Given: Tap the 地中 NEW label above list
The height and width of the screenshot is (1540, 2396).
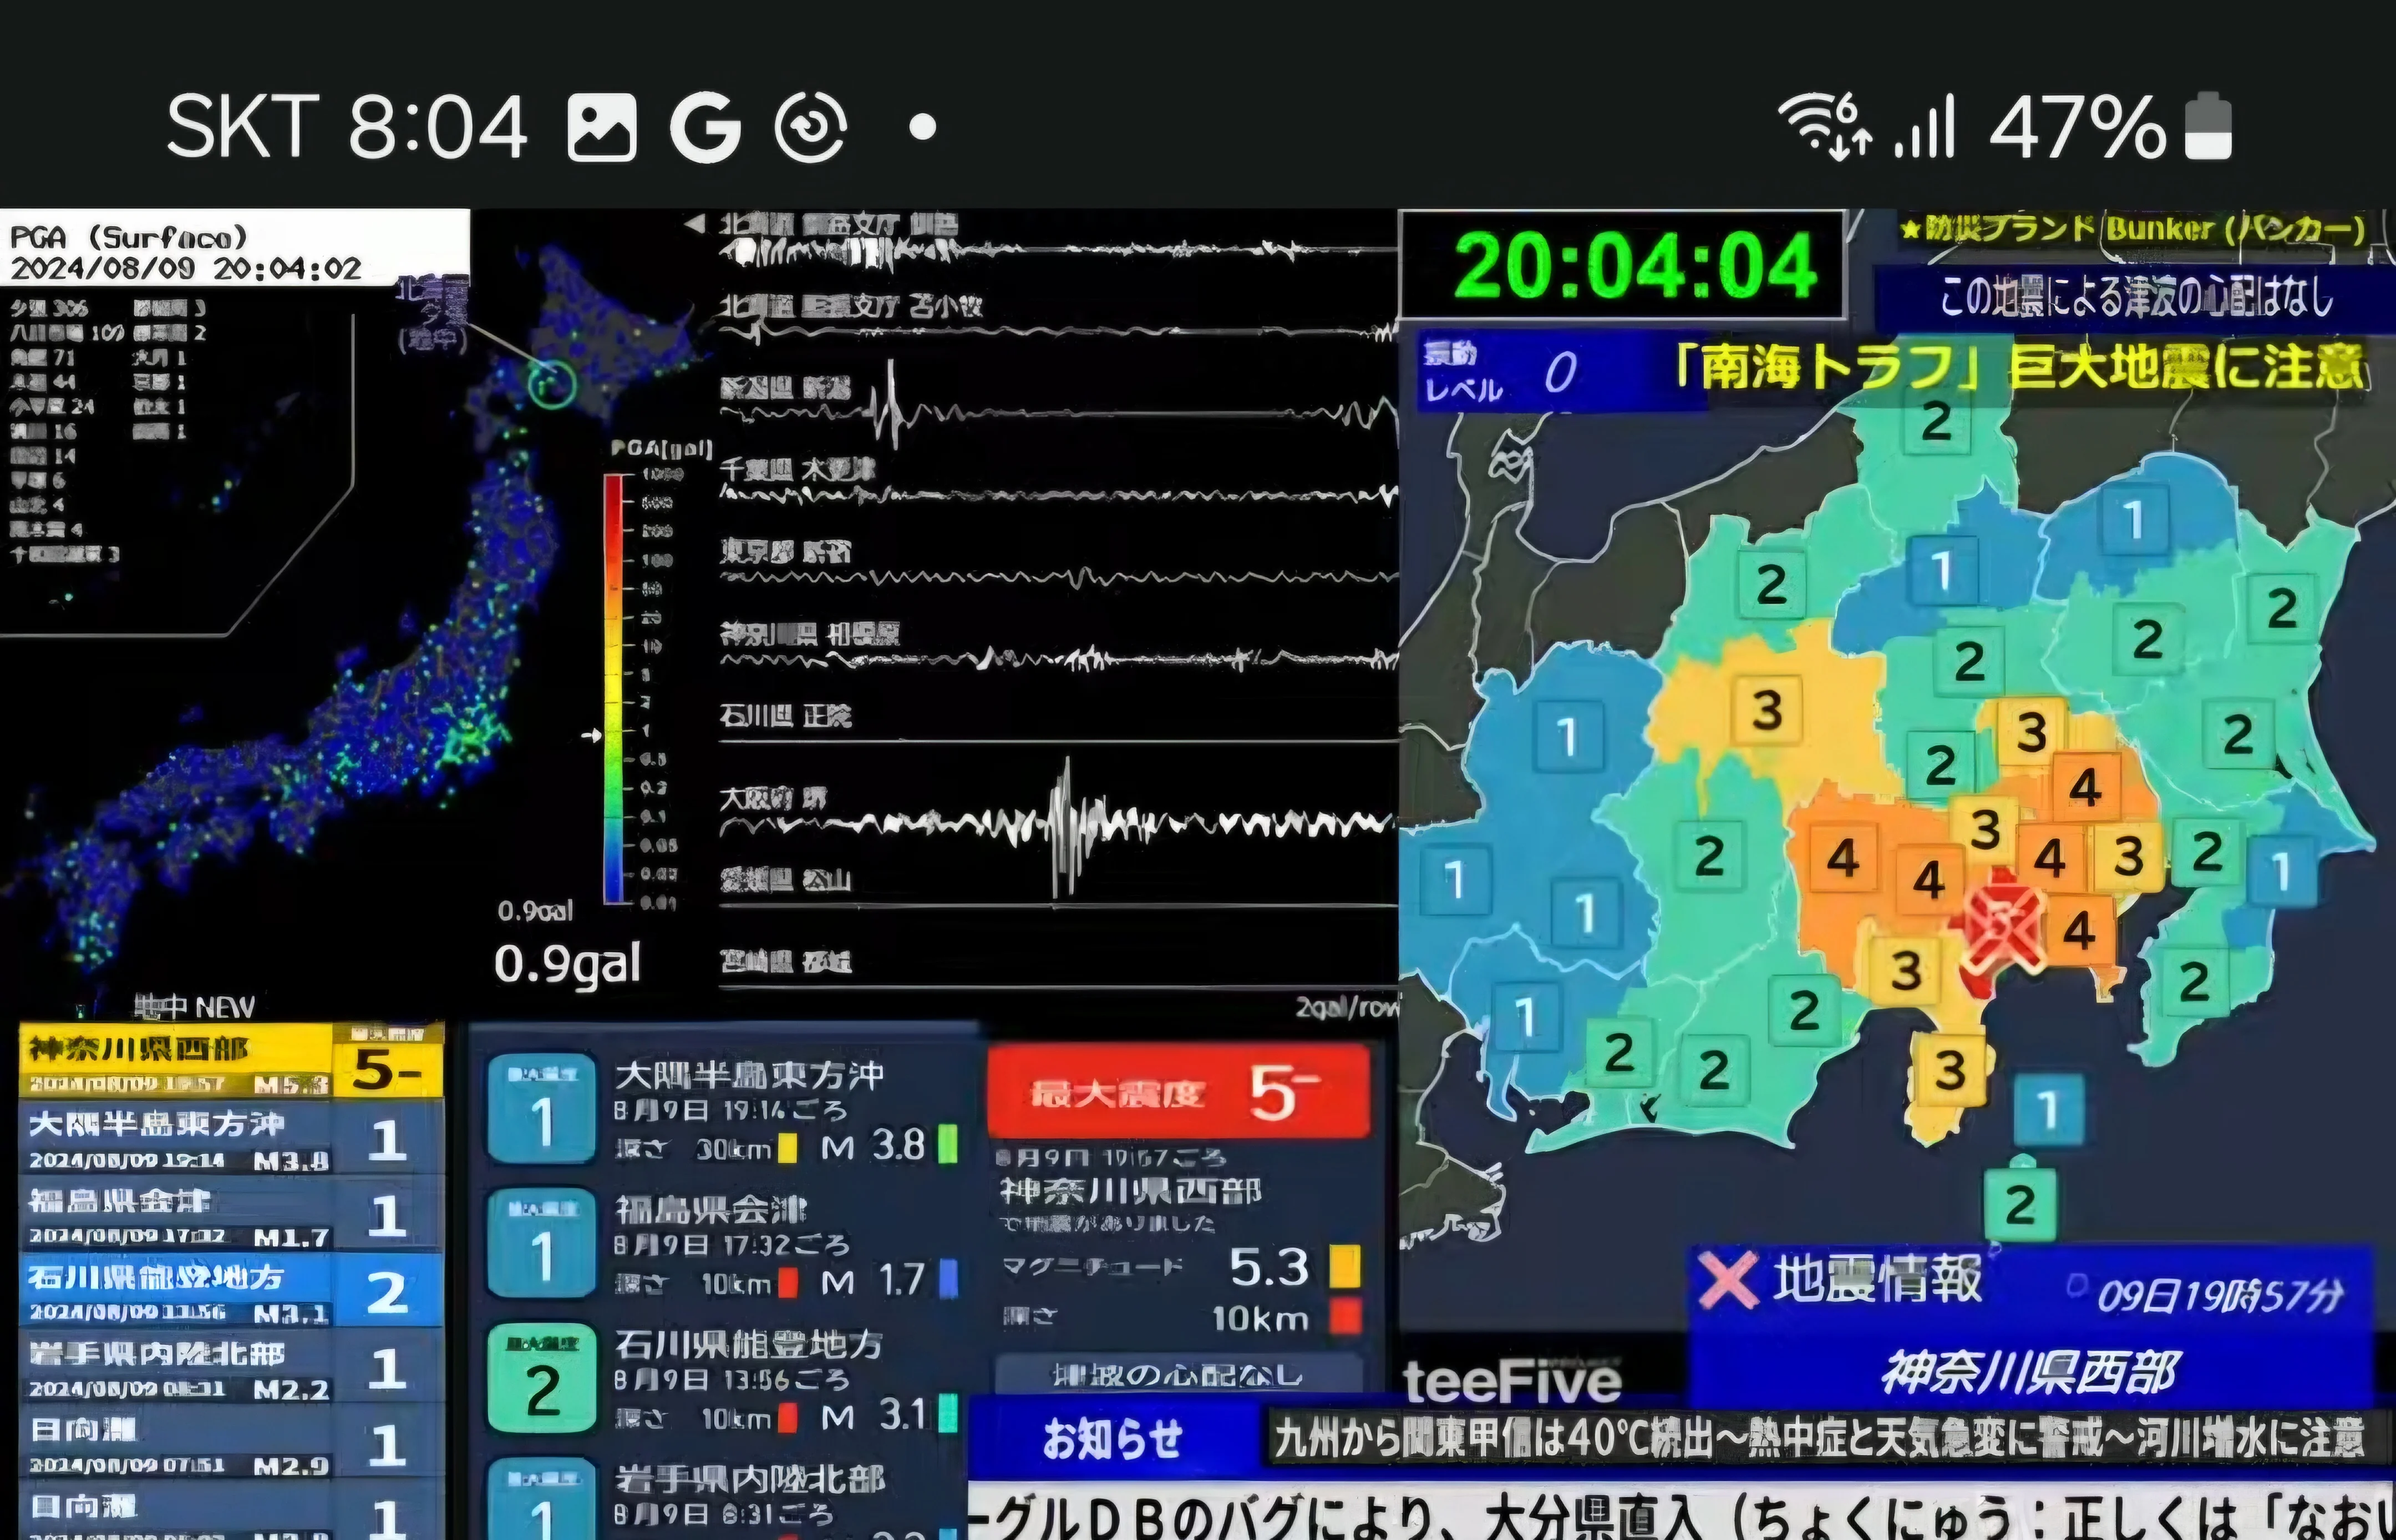Looking at the screenshot, I should (194, 1006).
